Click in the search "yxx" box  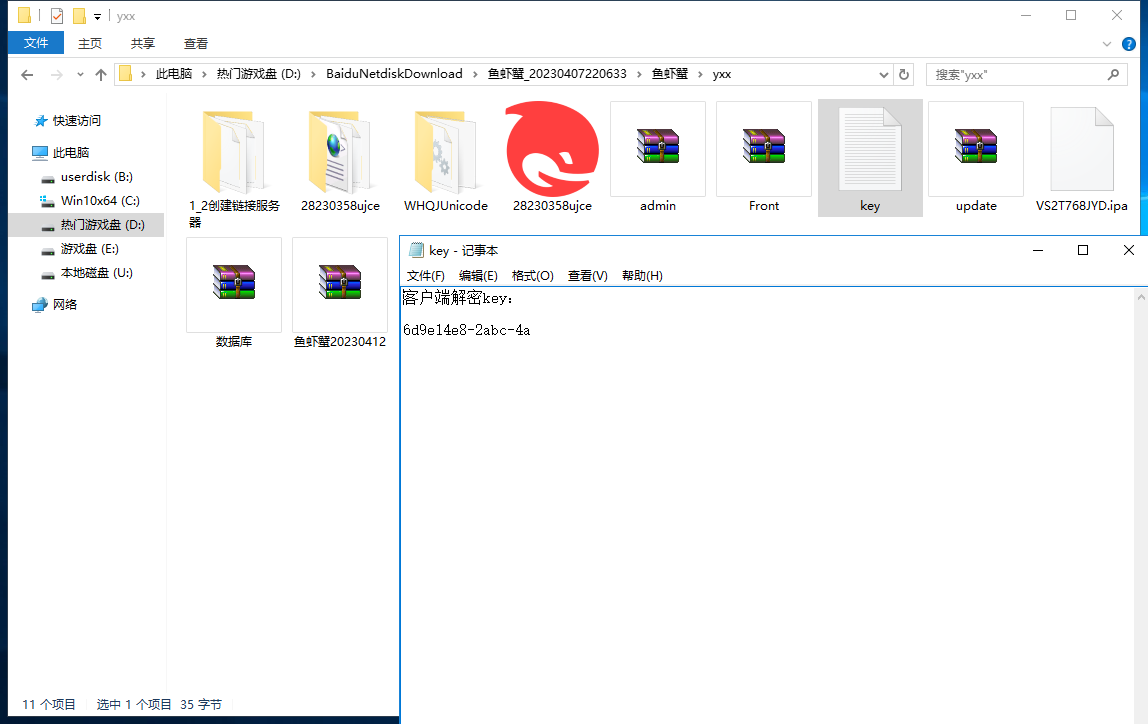[1015, 75]
